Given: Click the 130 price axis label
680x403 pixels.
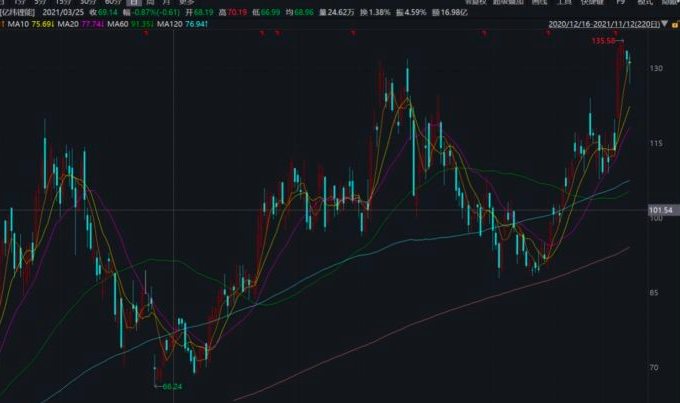Looking at the screenshot, I should click(656, 68).
